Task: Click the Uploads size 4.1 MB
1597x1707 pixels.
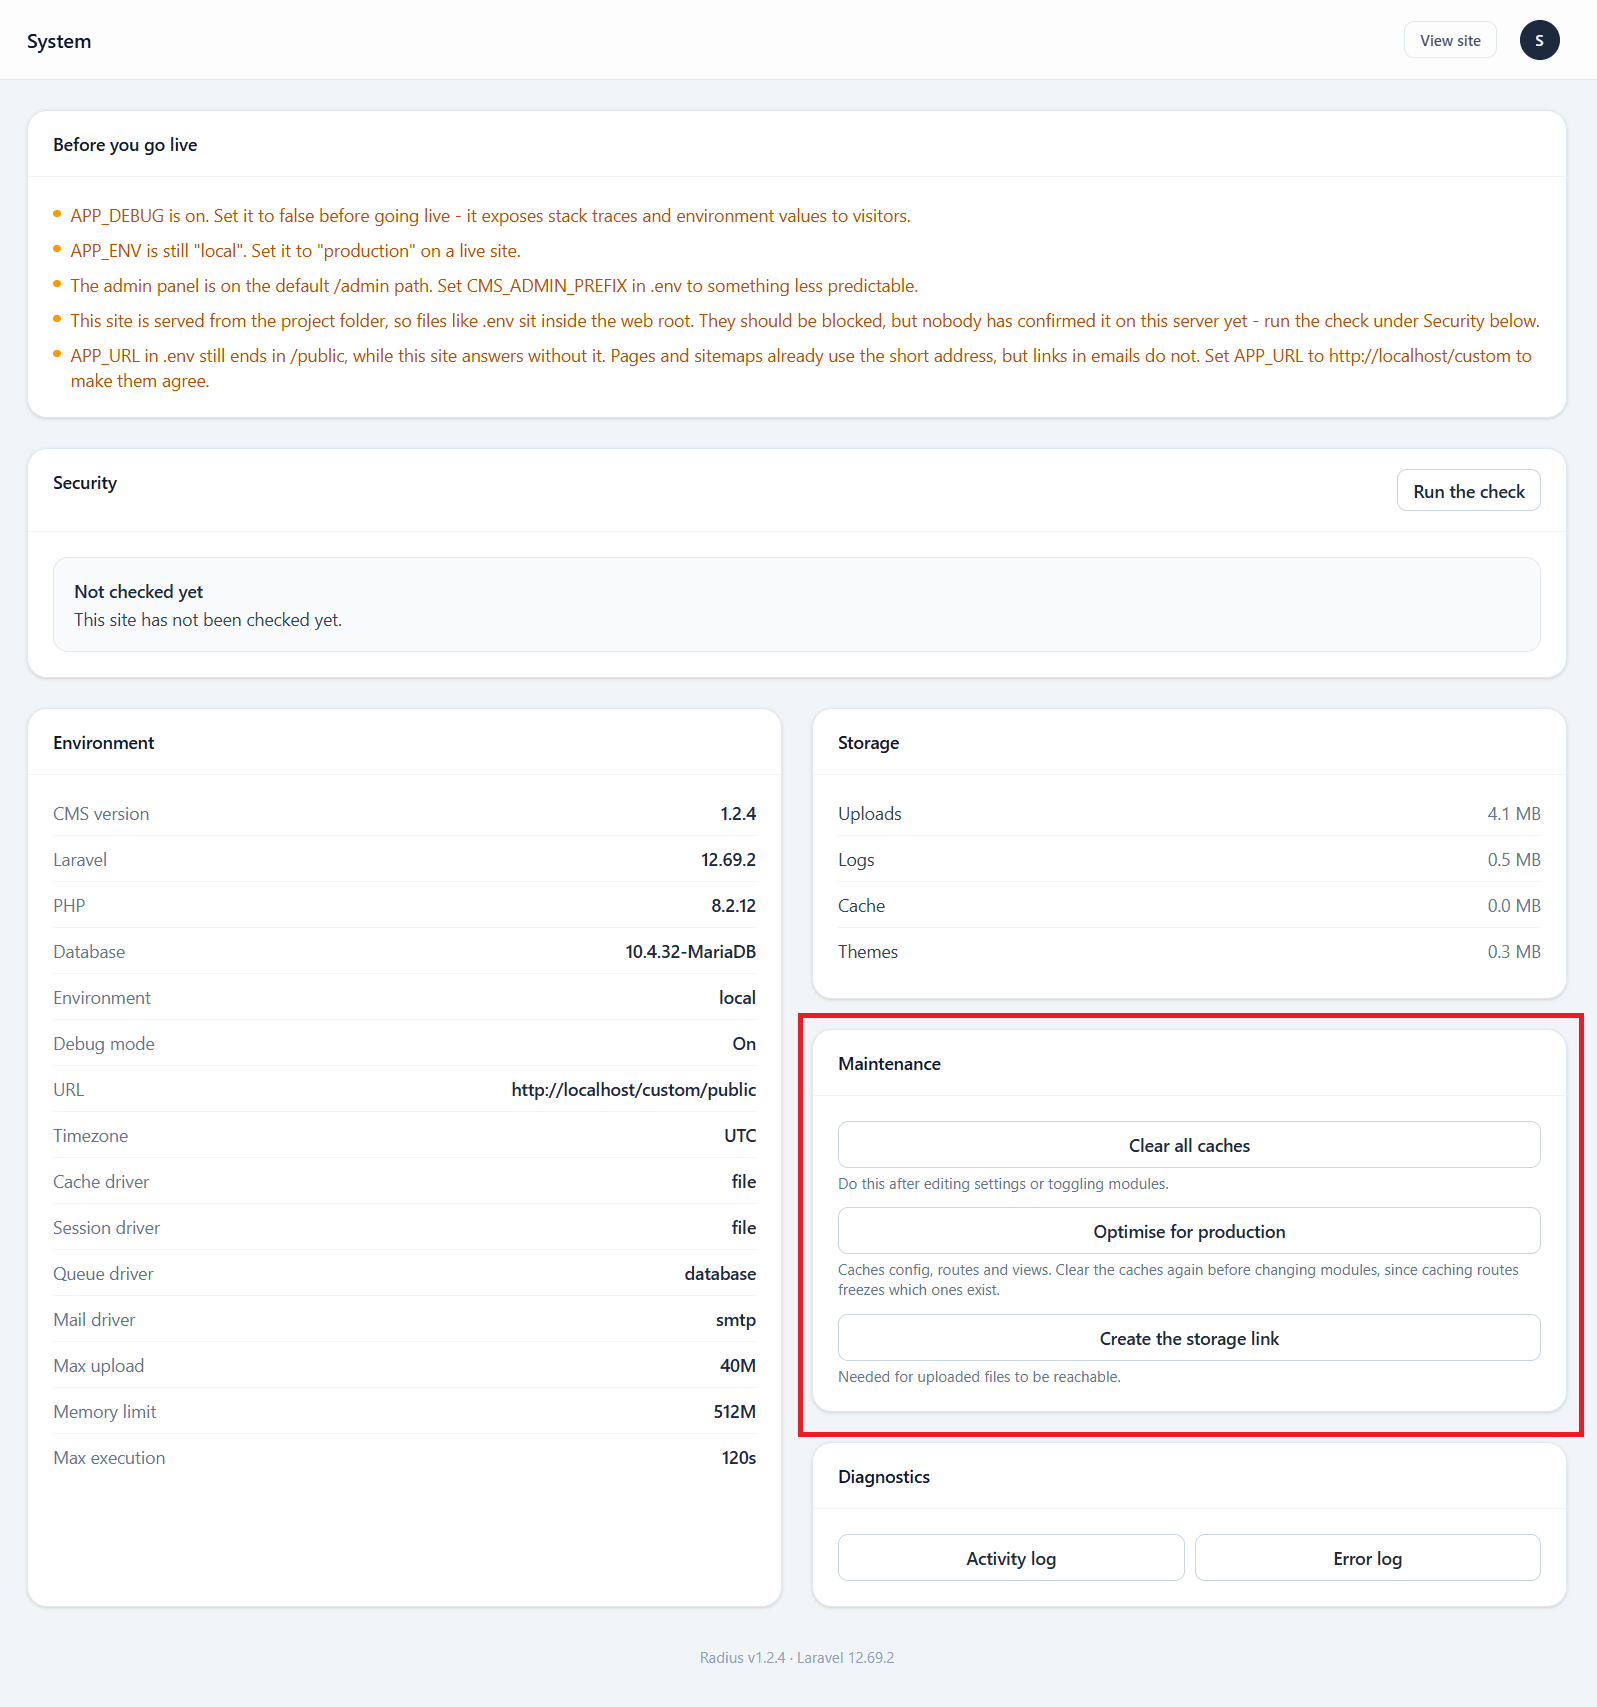Action: [x=1514, y=814]
